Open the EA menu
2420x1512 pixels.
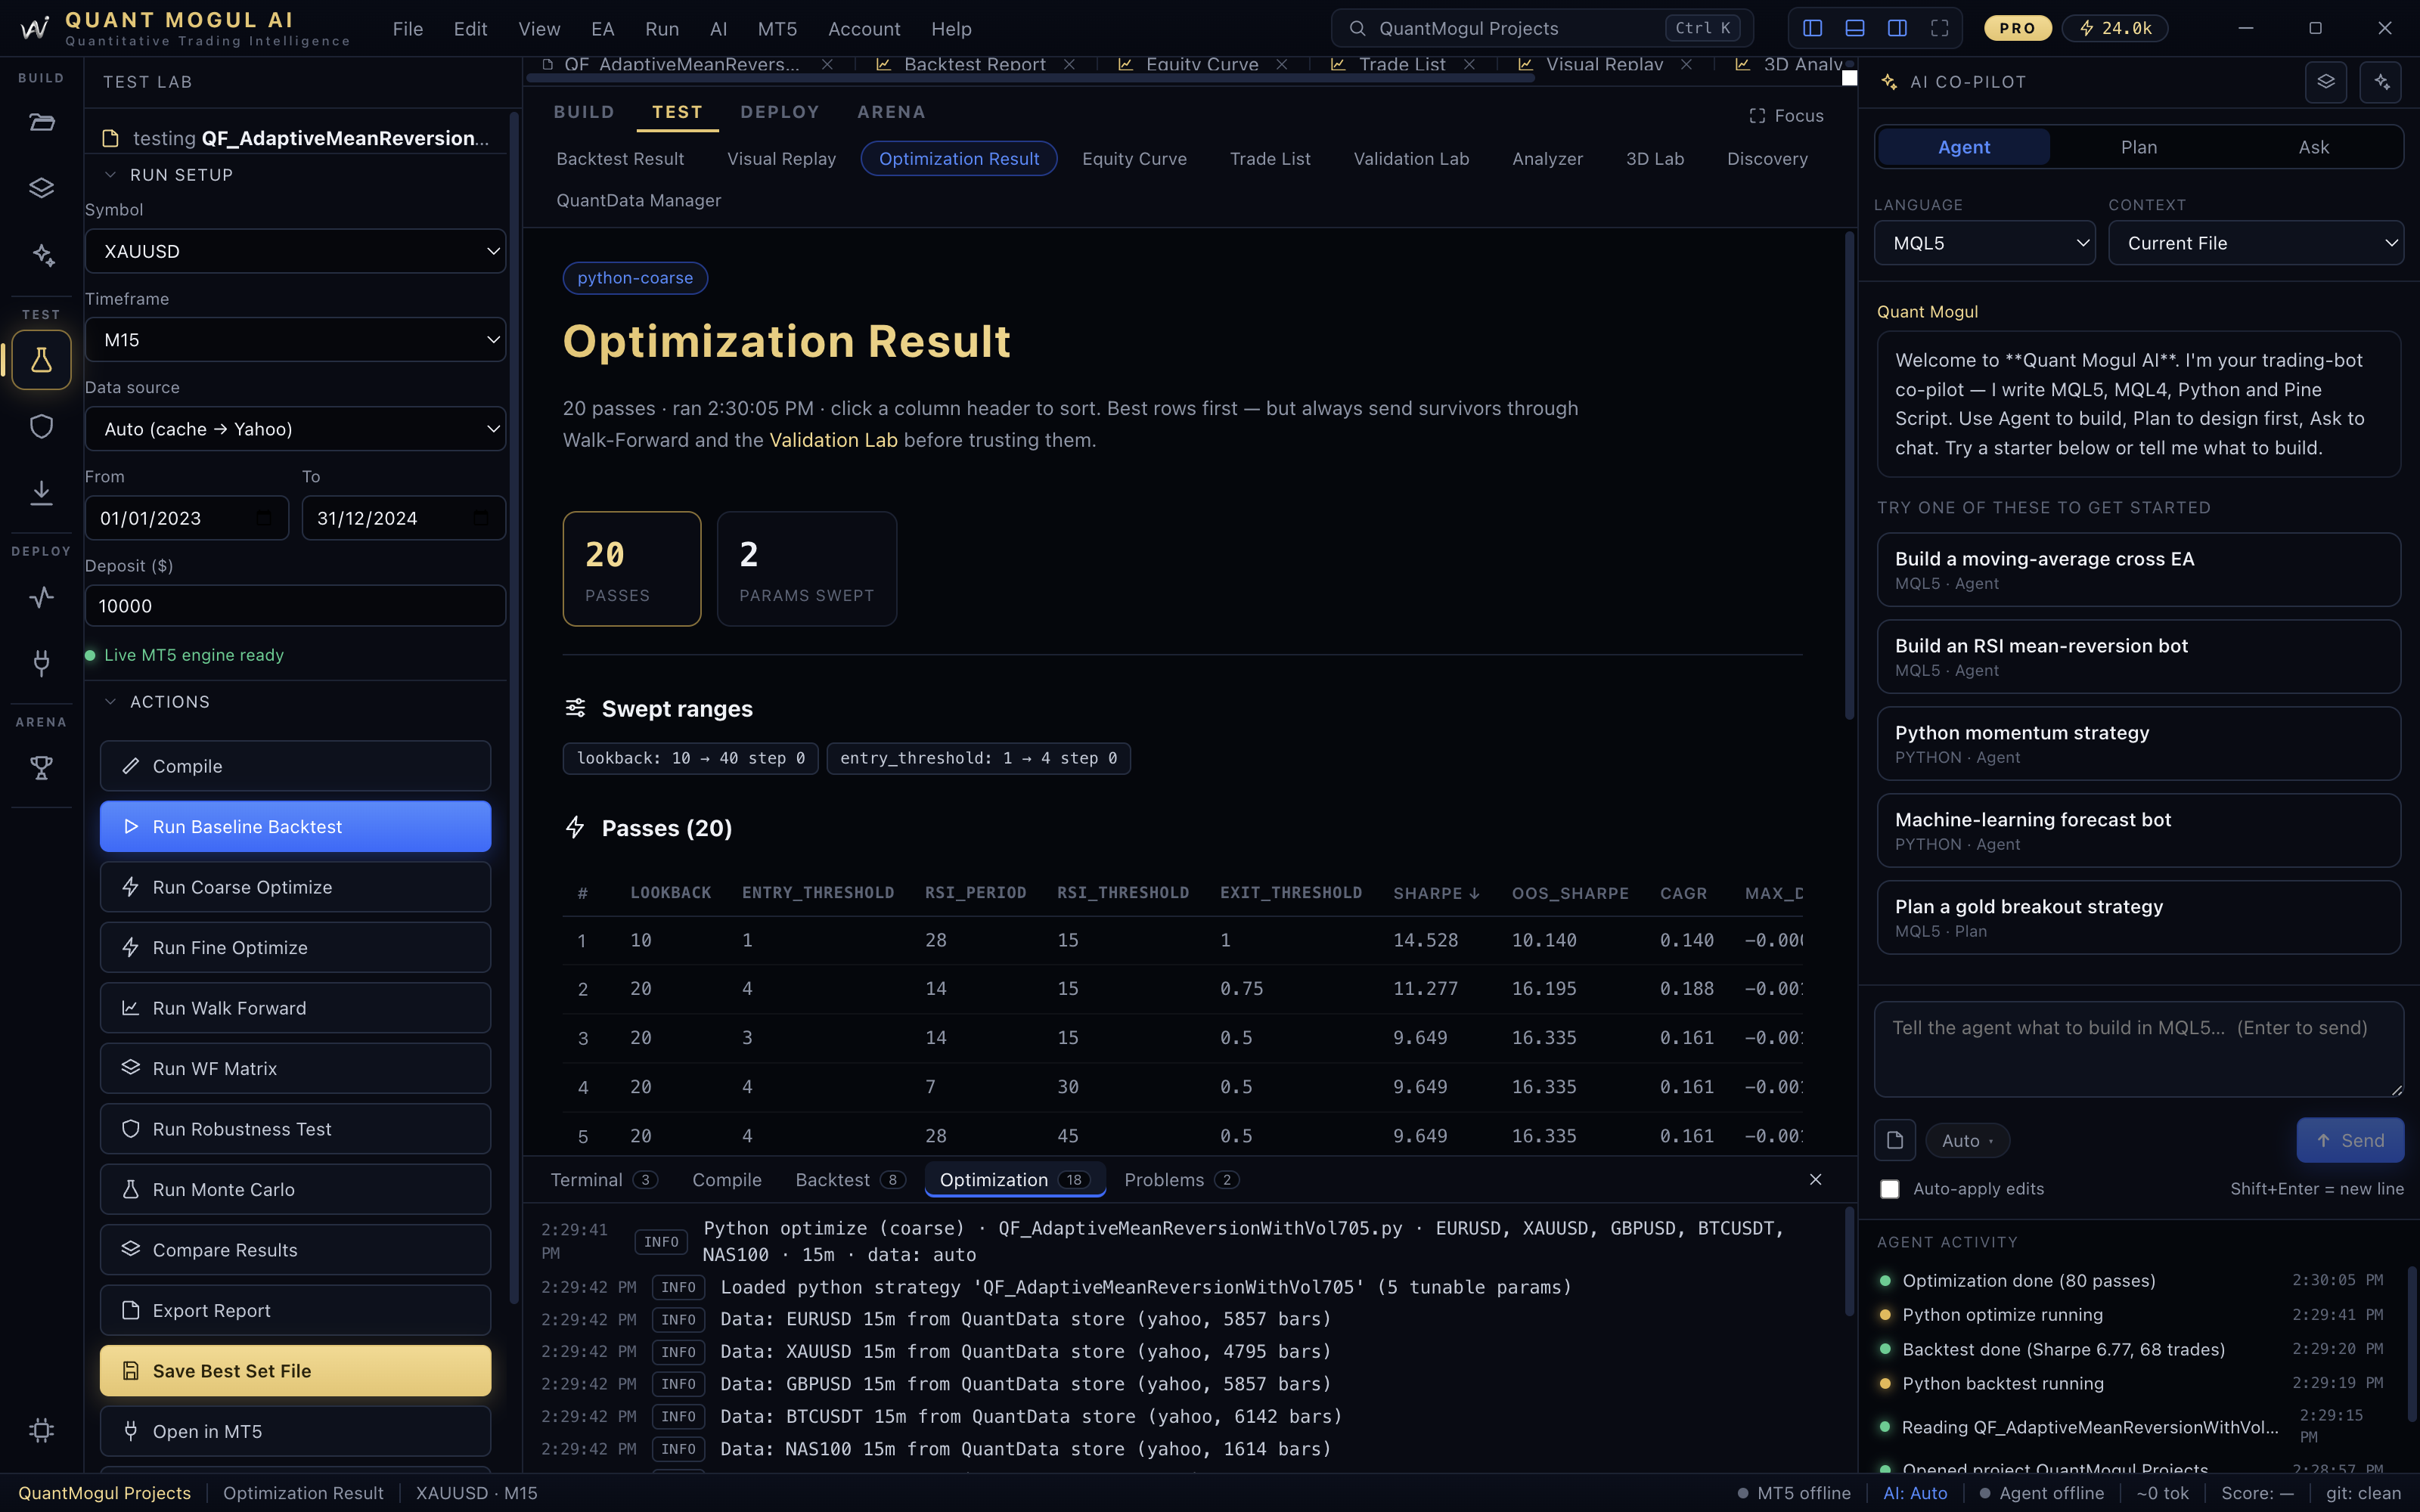click(602, 29)
